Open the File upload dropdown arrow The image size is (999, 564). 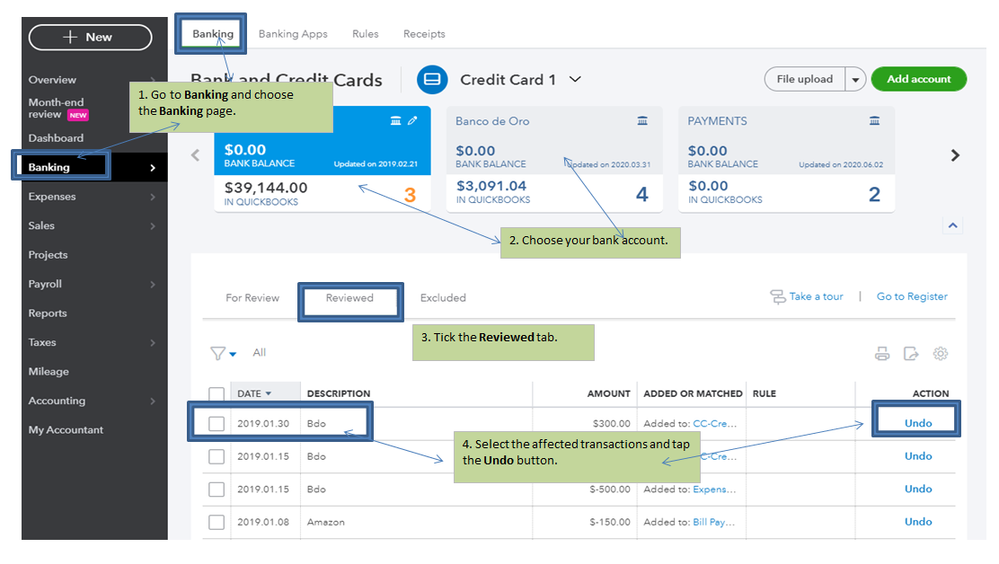click(856, 80)
